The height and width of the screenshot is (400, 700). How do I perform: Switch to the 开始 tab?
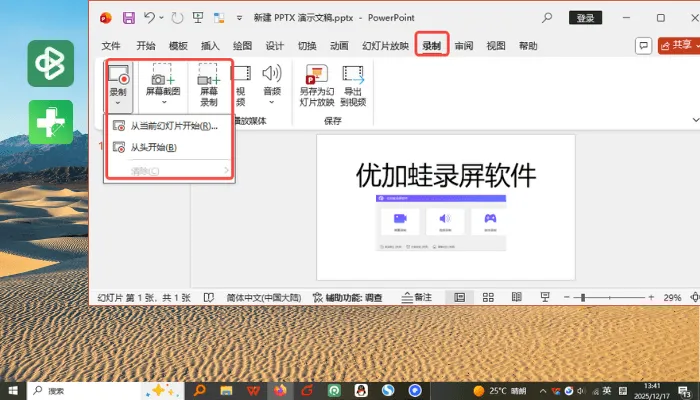[146, 46]
